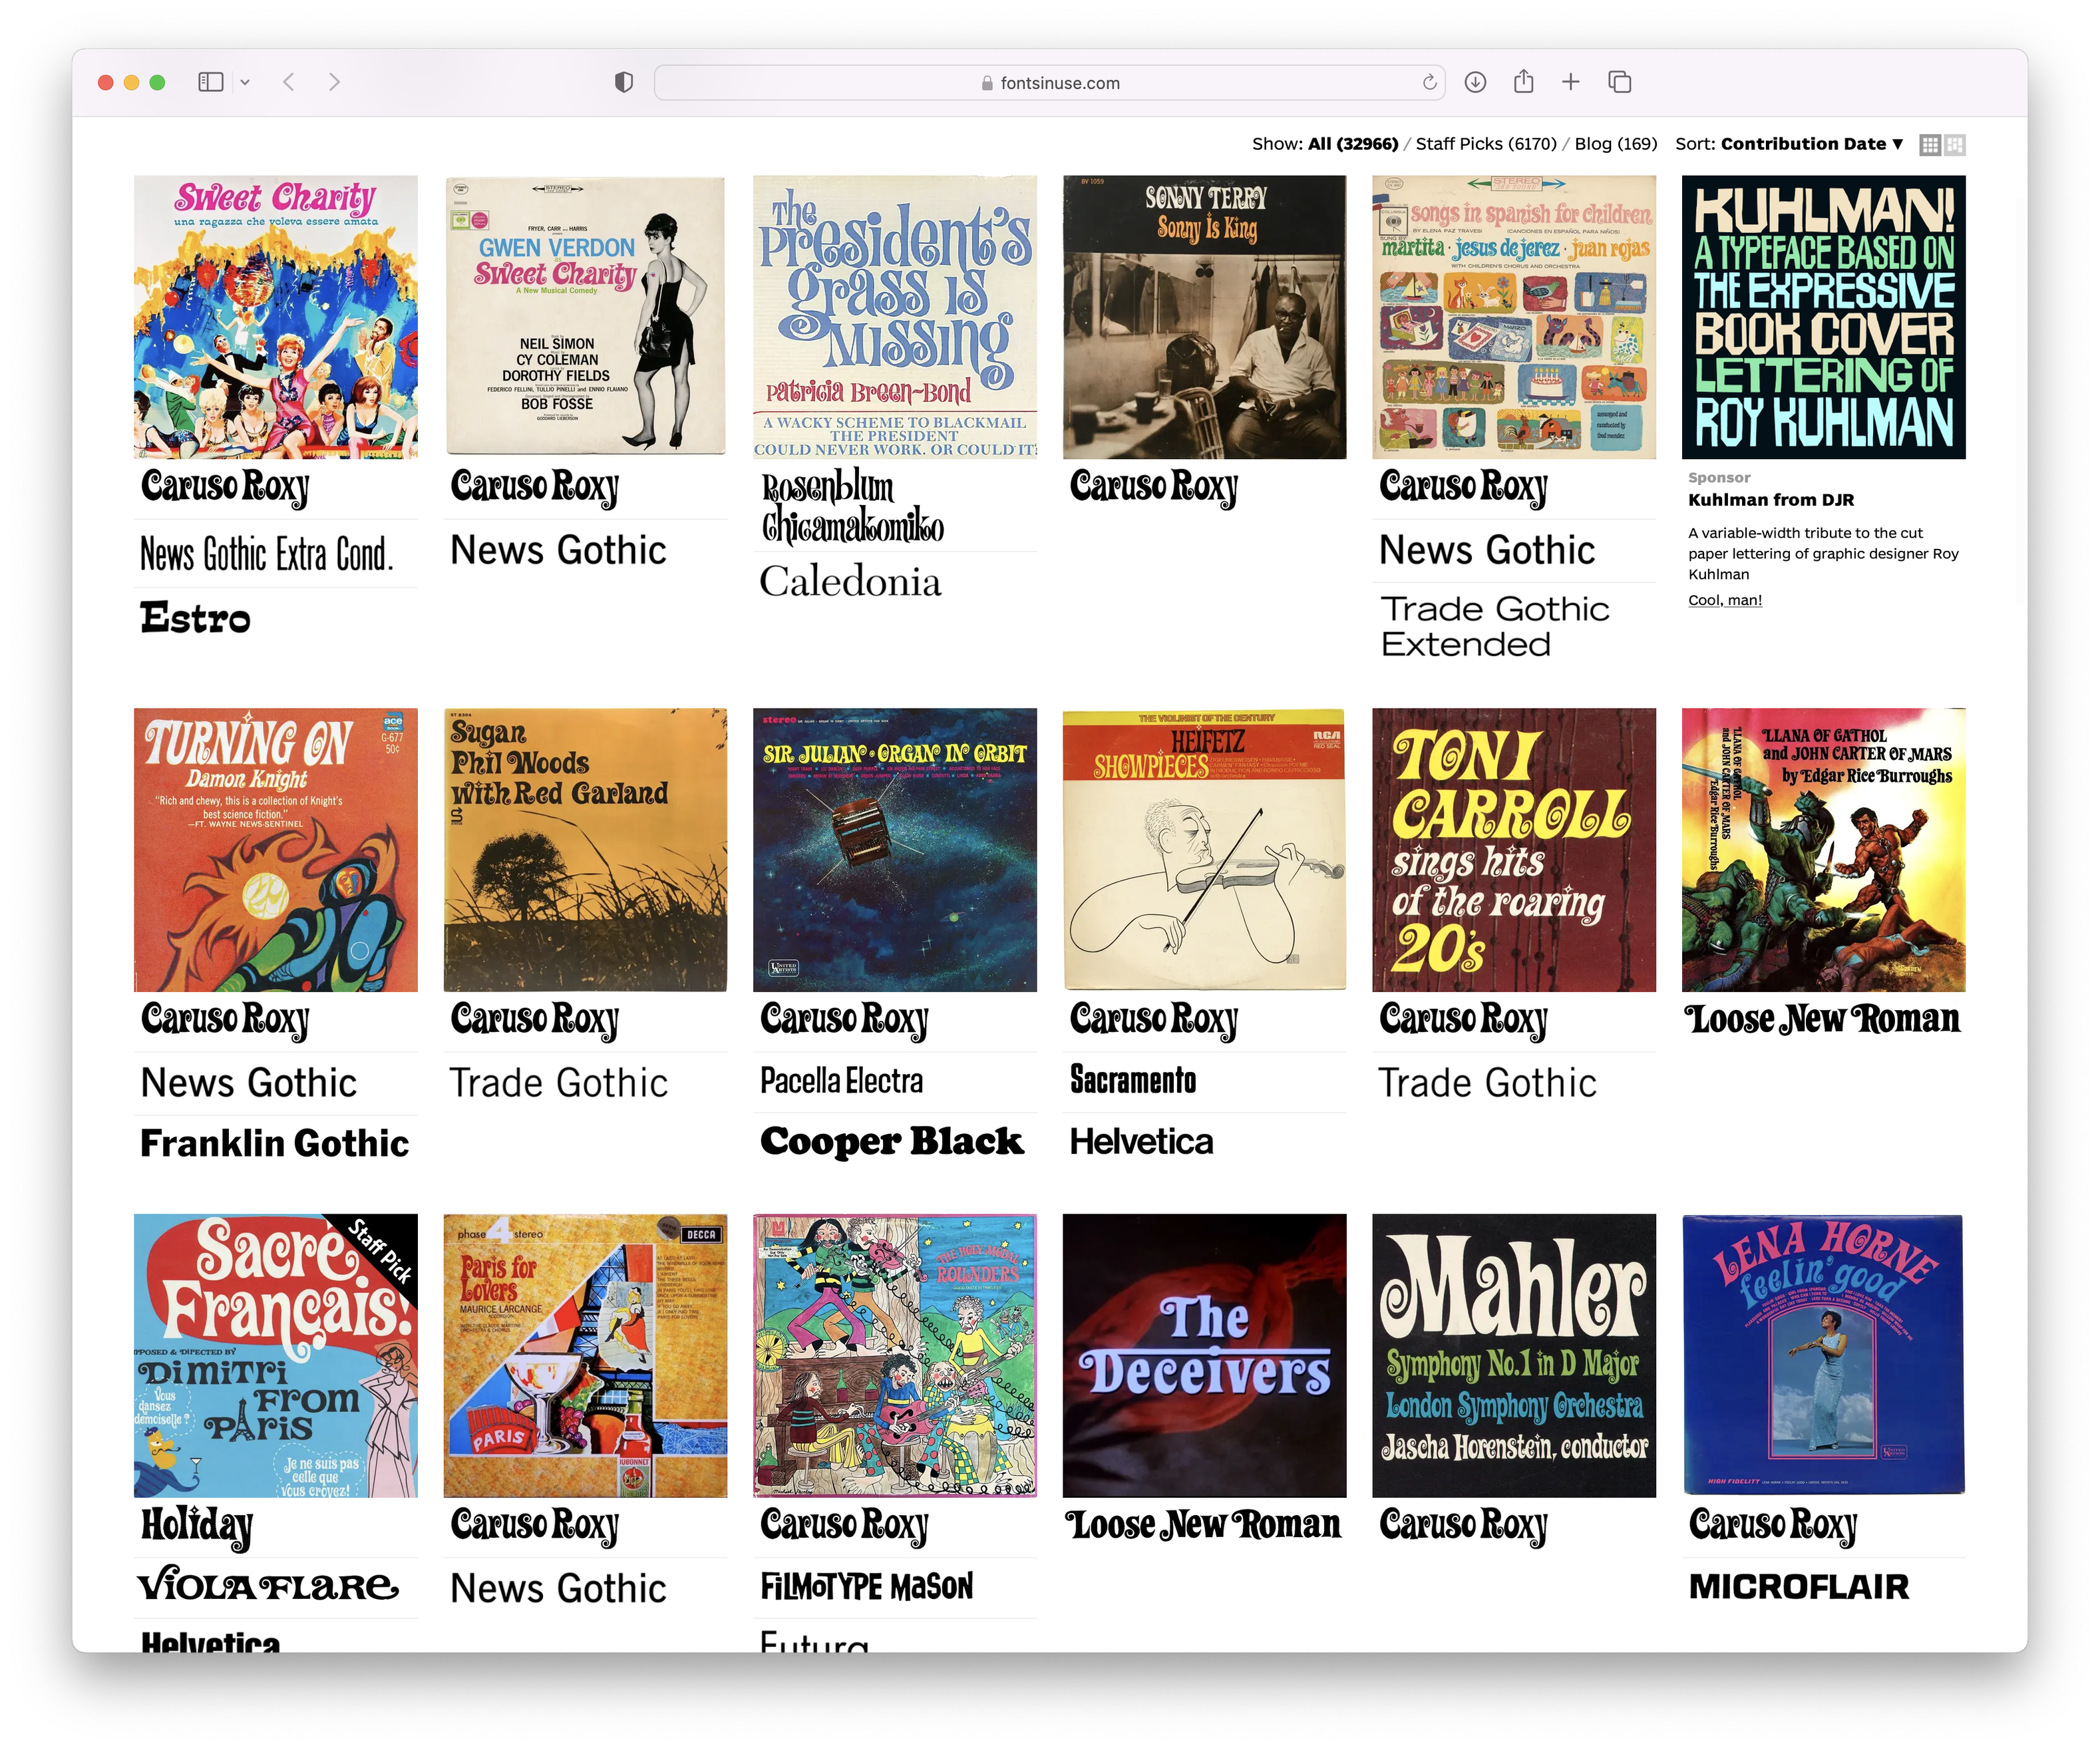Open the Toni Carroll roaring 20's cover
The height and width of the screenshot is (1748, 2100).
click(x=1514, y=850)
